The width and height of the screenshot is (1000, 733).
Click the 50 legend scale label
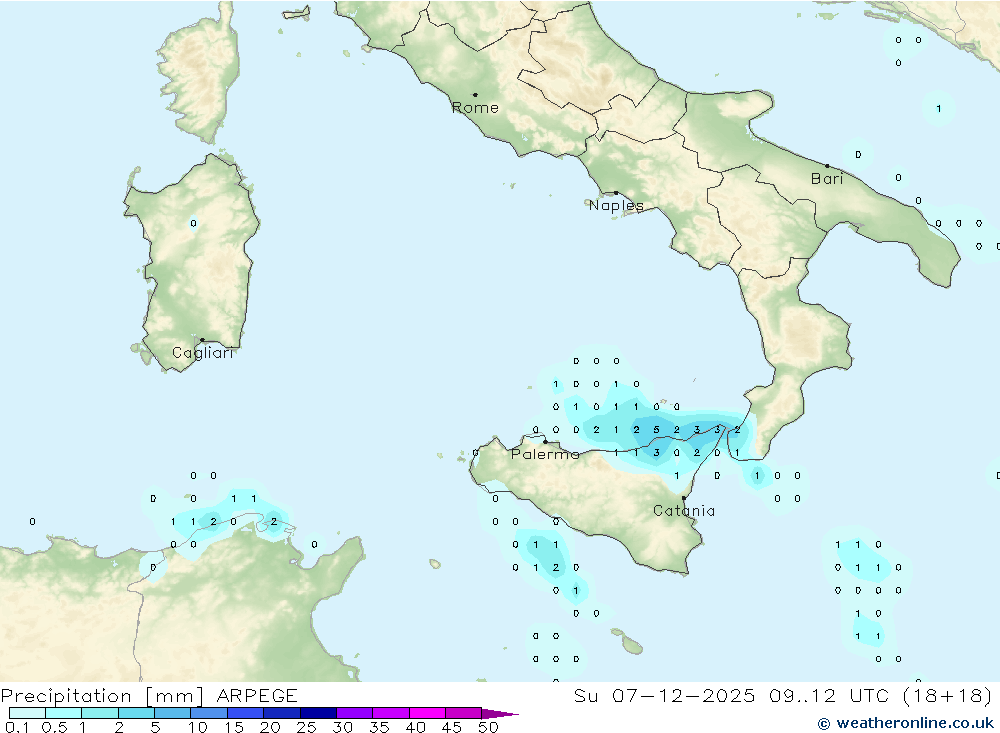pyautogui.click(x=488, y=727)
